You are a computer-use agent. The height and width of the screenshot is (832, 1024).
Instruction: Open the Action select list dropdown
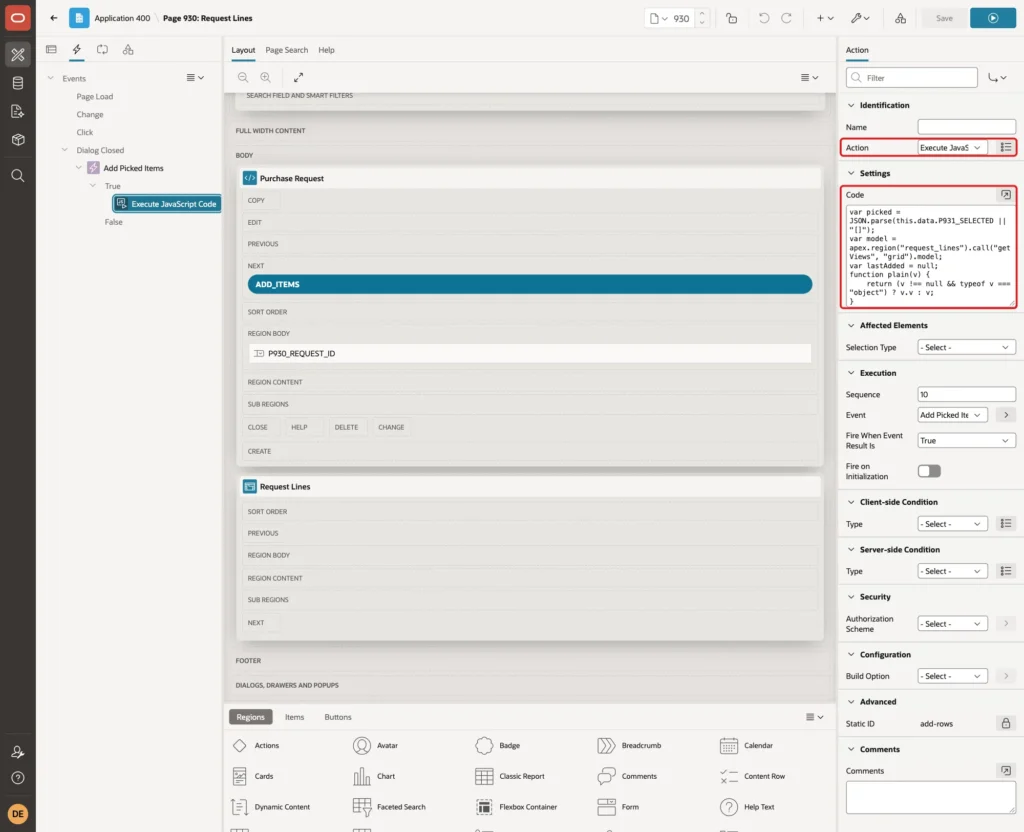(x=952, y=148)
